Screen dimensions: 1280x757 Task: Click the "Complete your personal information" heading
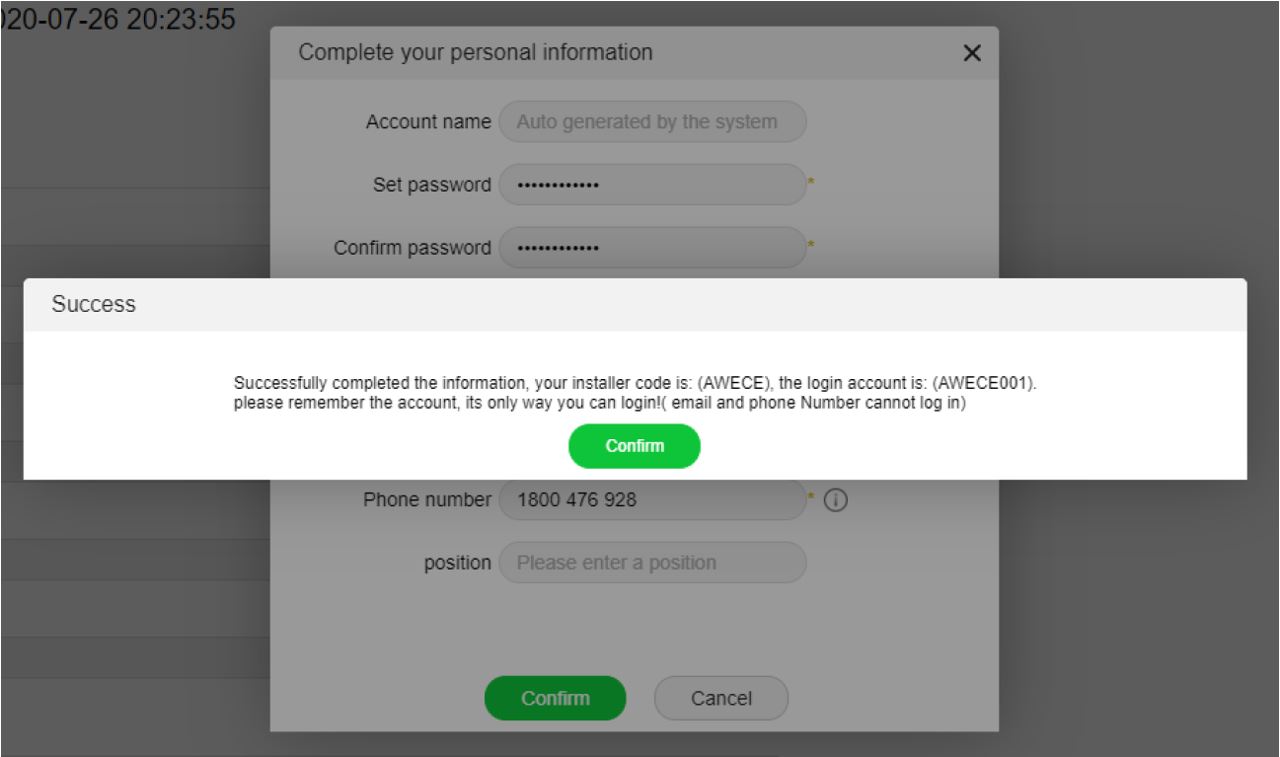476,53
